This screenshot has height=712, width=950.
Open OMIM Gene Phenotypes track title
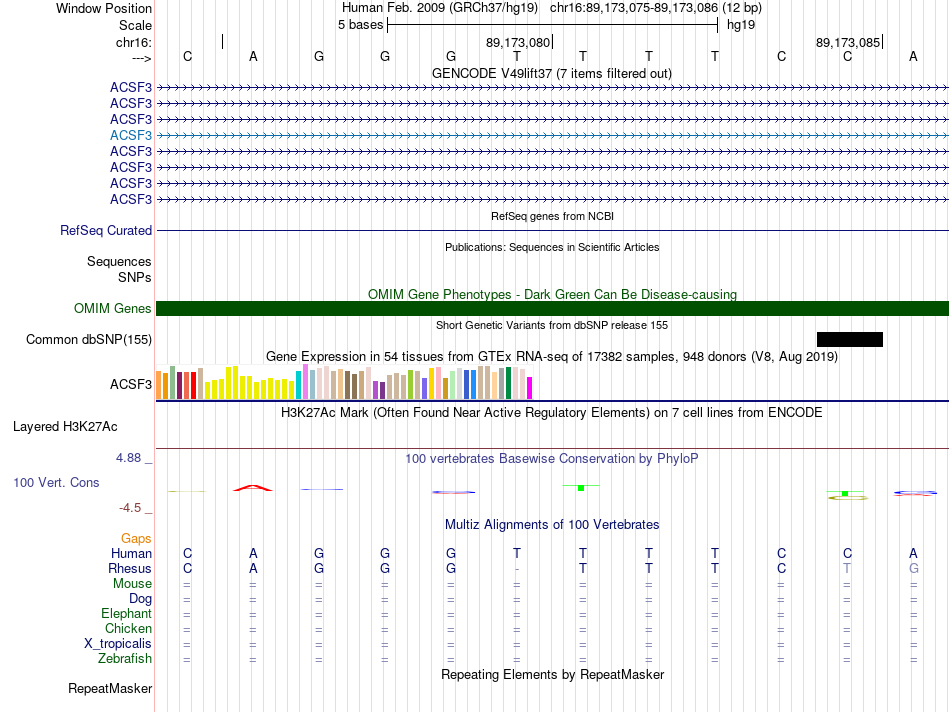552,294
